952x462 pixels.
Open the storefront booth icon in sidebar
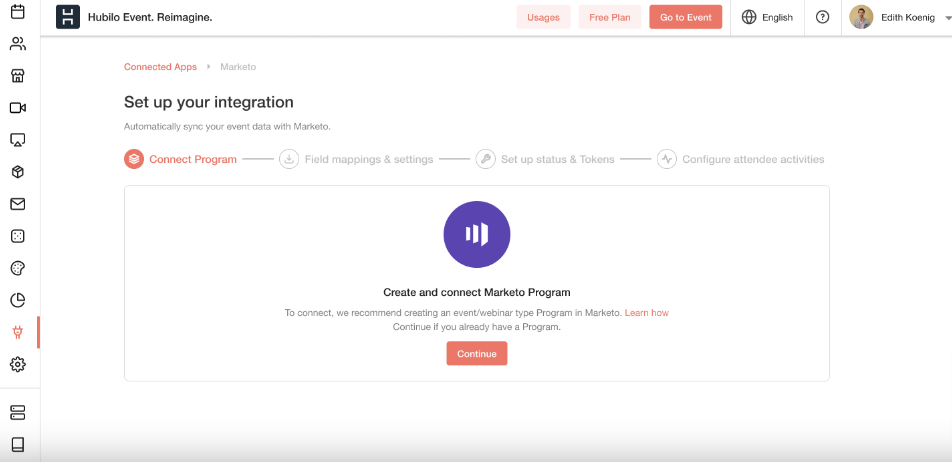click(18, 76)
